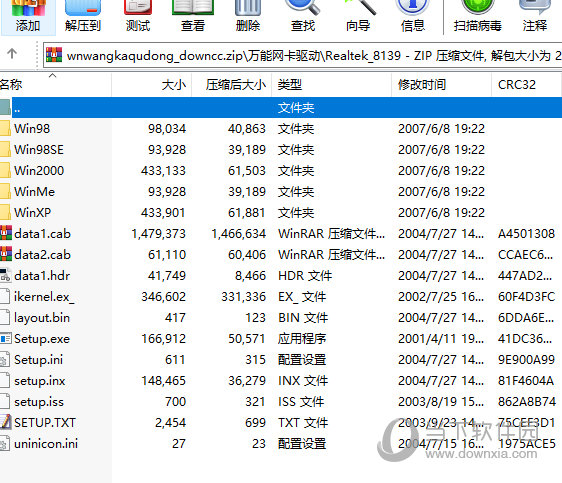Click the Setup.ini config file icon

pyautogui.click(x=5, y=359)
